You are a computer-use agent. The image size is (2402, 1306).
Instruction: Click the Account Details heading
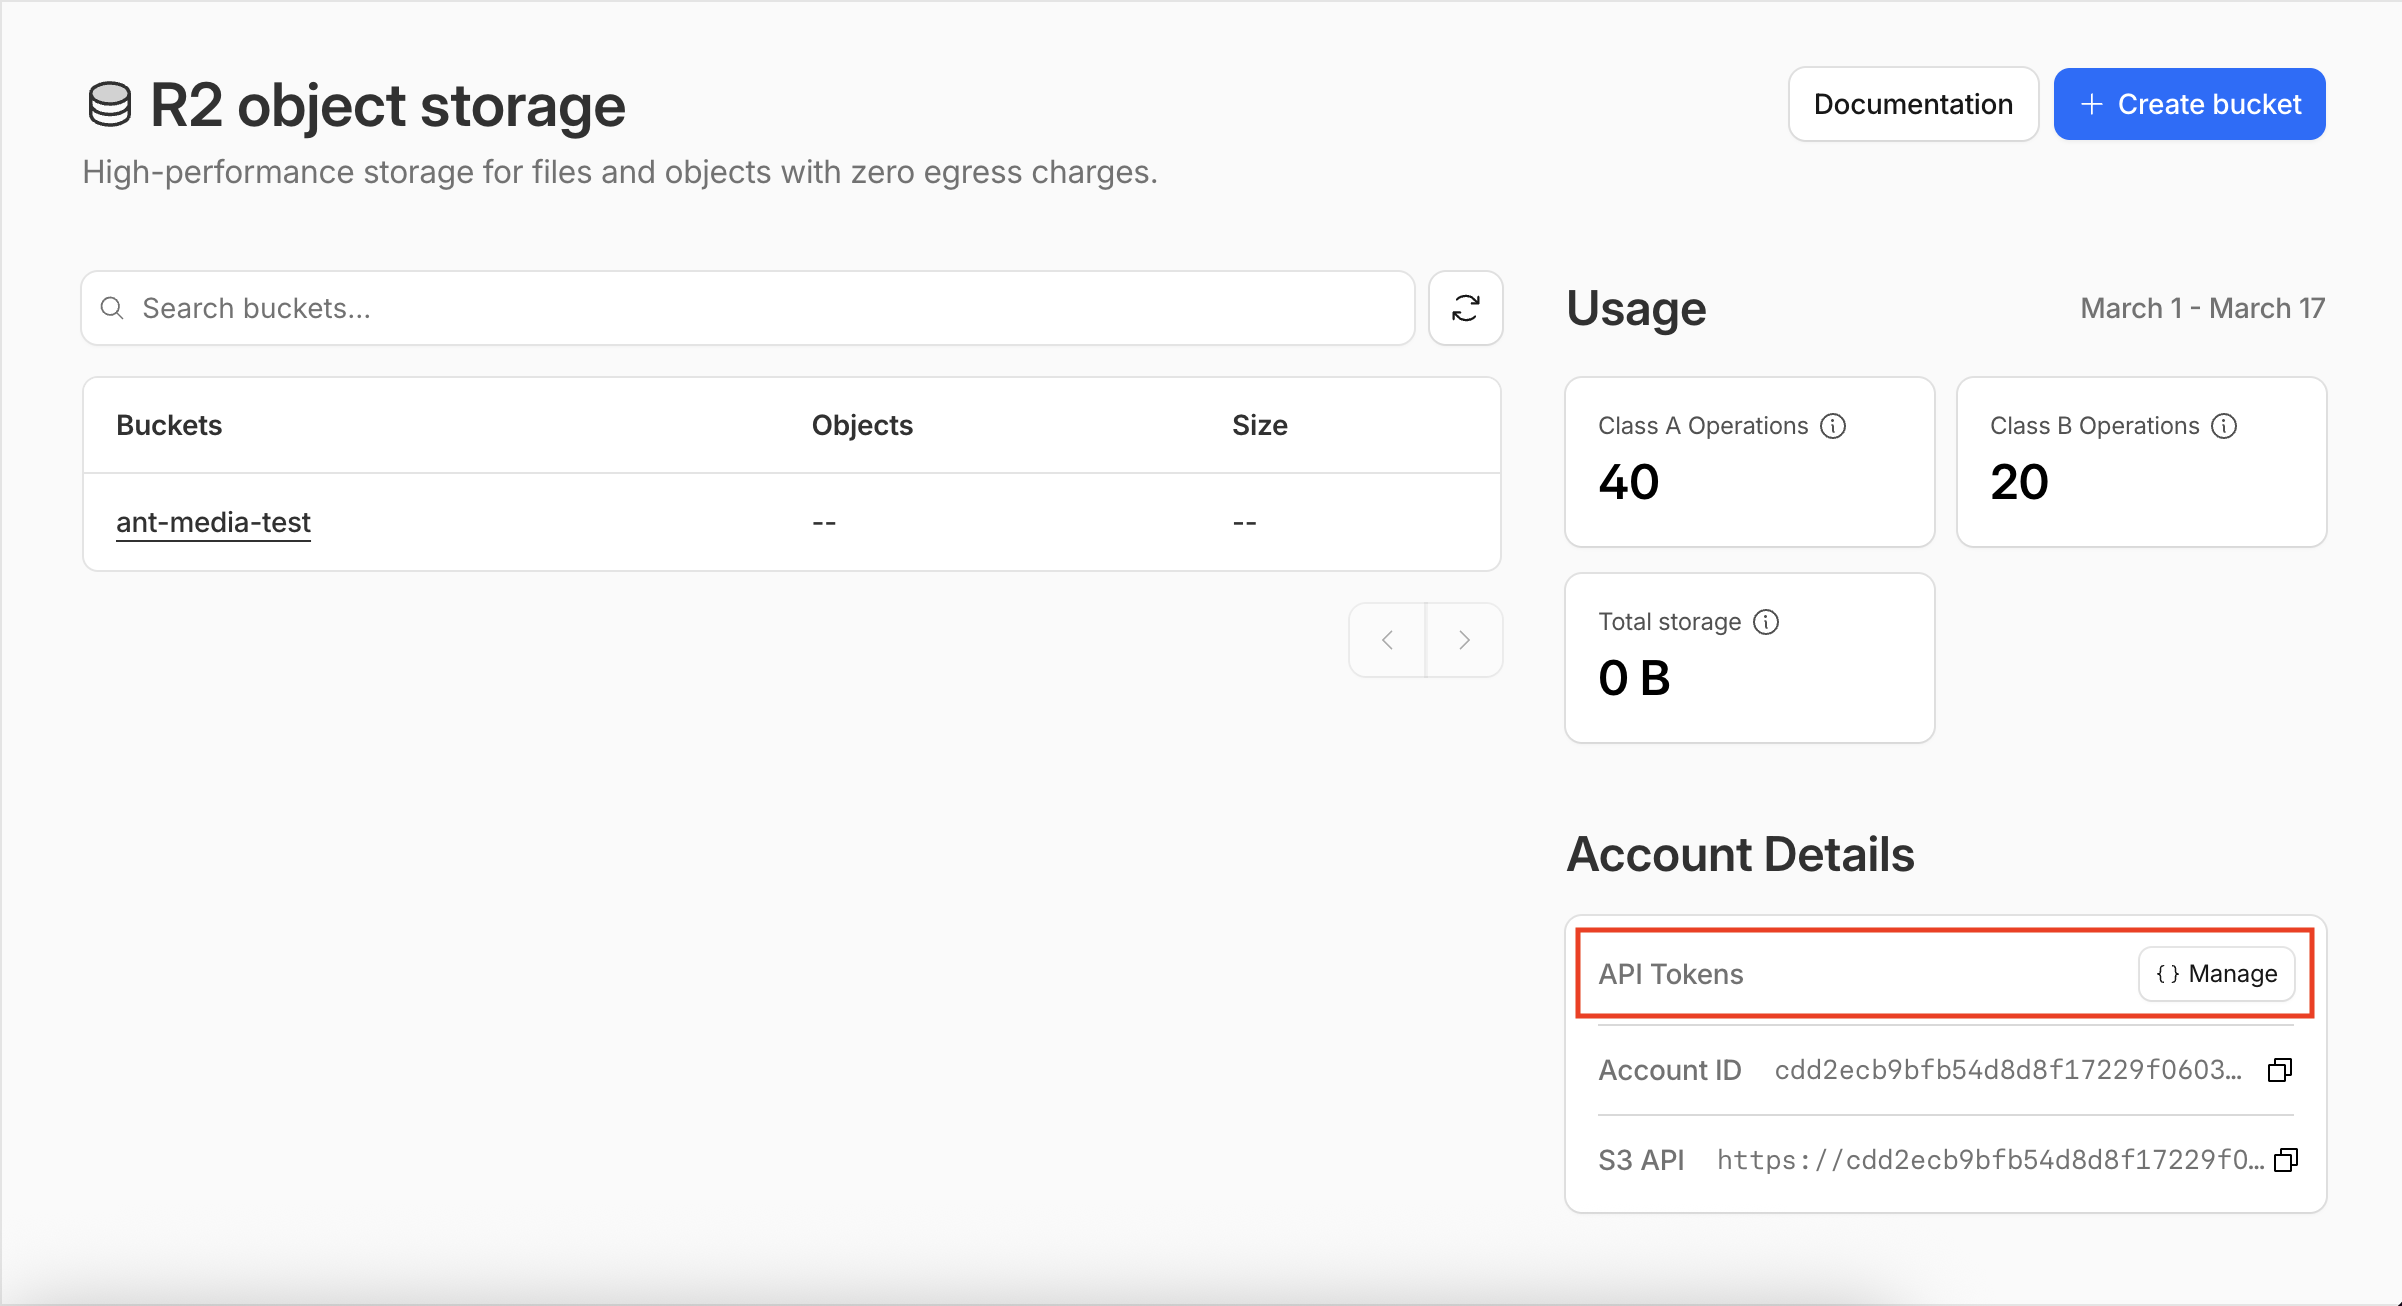[x=1740, y=854]
